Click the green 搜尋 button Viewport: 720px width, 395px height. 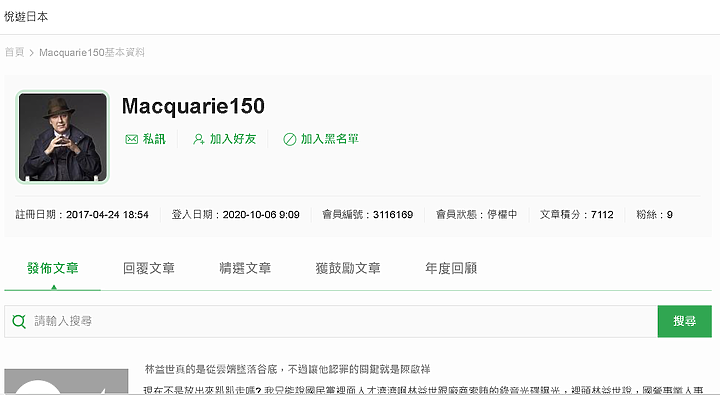coord(685,321)
